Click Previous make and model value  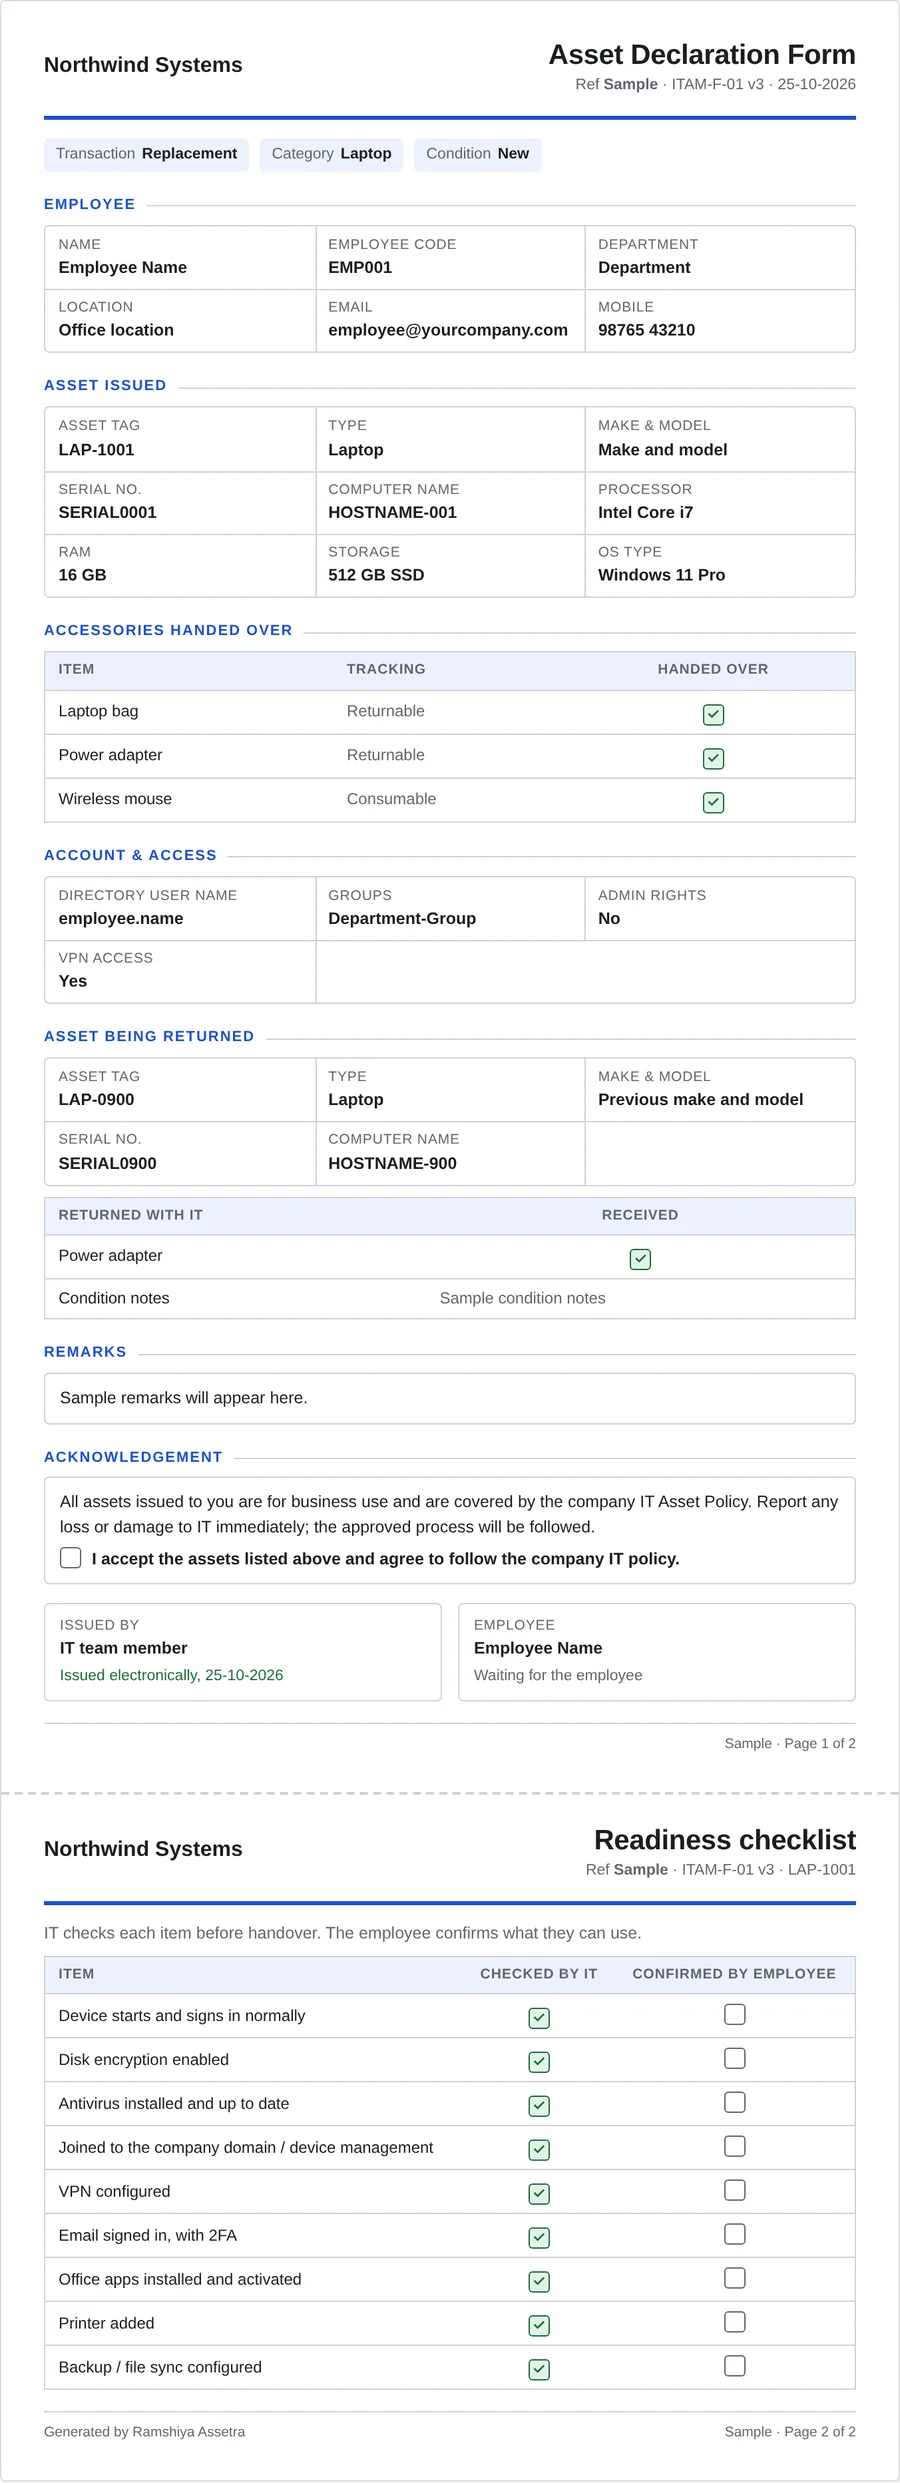700,1100
